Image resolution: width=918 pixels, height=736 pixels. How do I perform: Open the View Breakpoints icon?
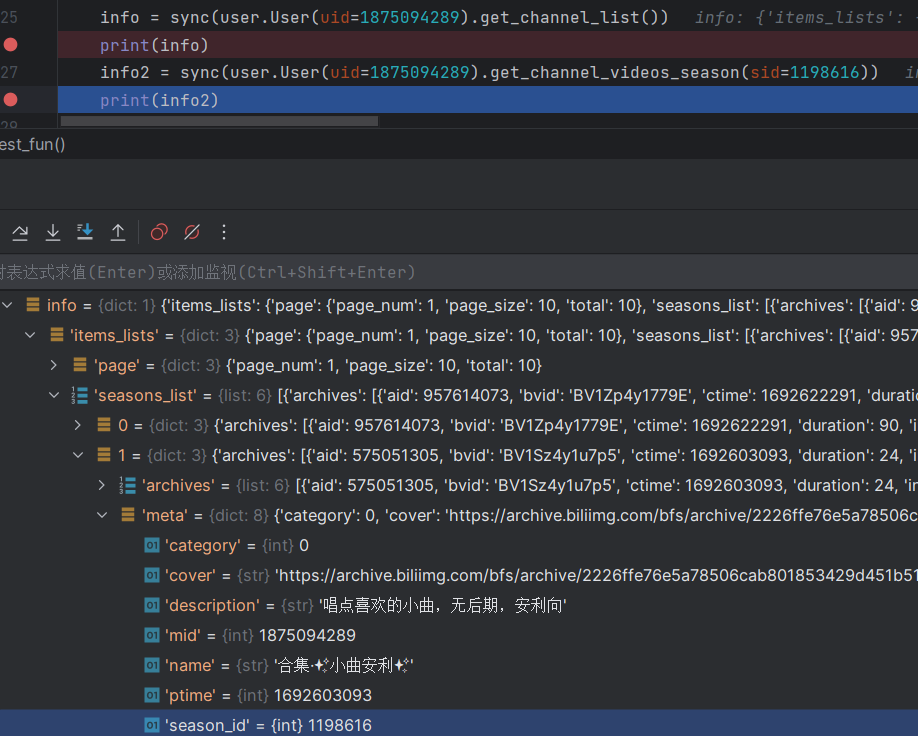pyautogui.click(x=158, y=232)
